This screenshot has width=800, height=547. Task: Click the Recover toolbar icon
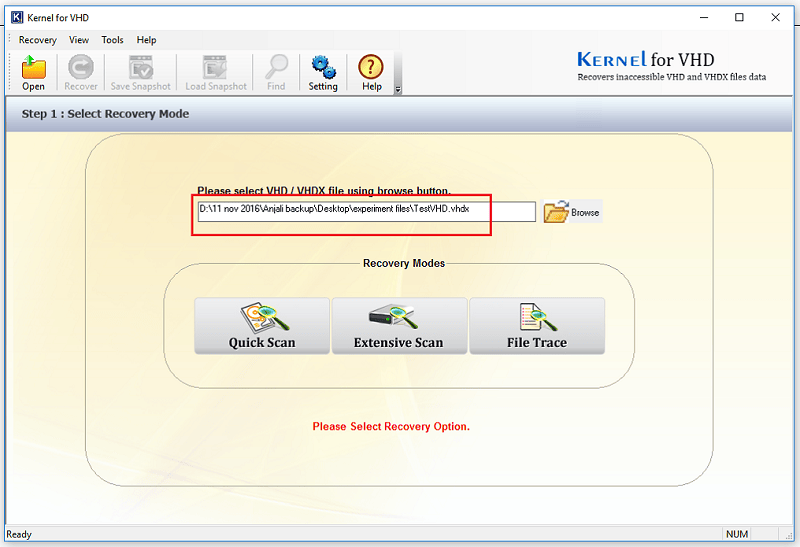click(x=81, y=73)
